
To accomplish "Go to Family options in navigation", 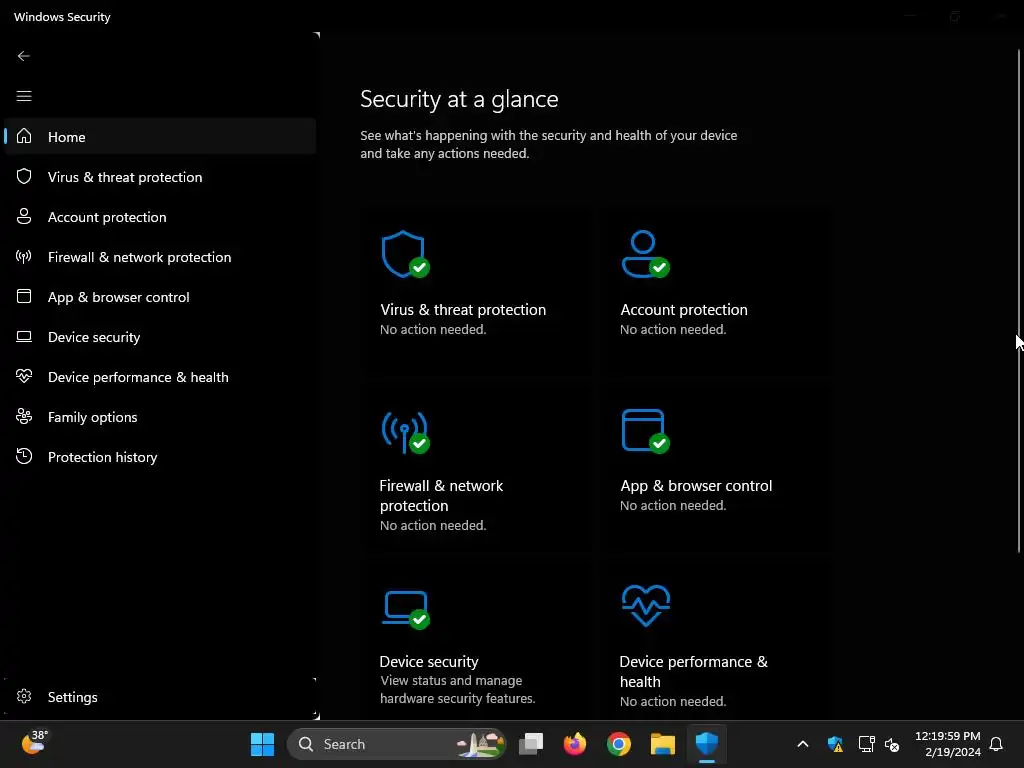I will tap(161, 416).
